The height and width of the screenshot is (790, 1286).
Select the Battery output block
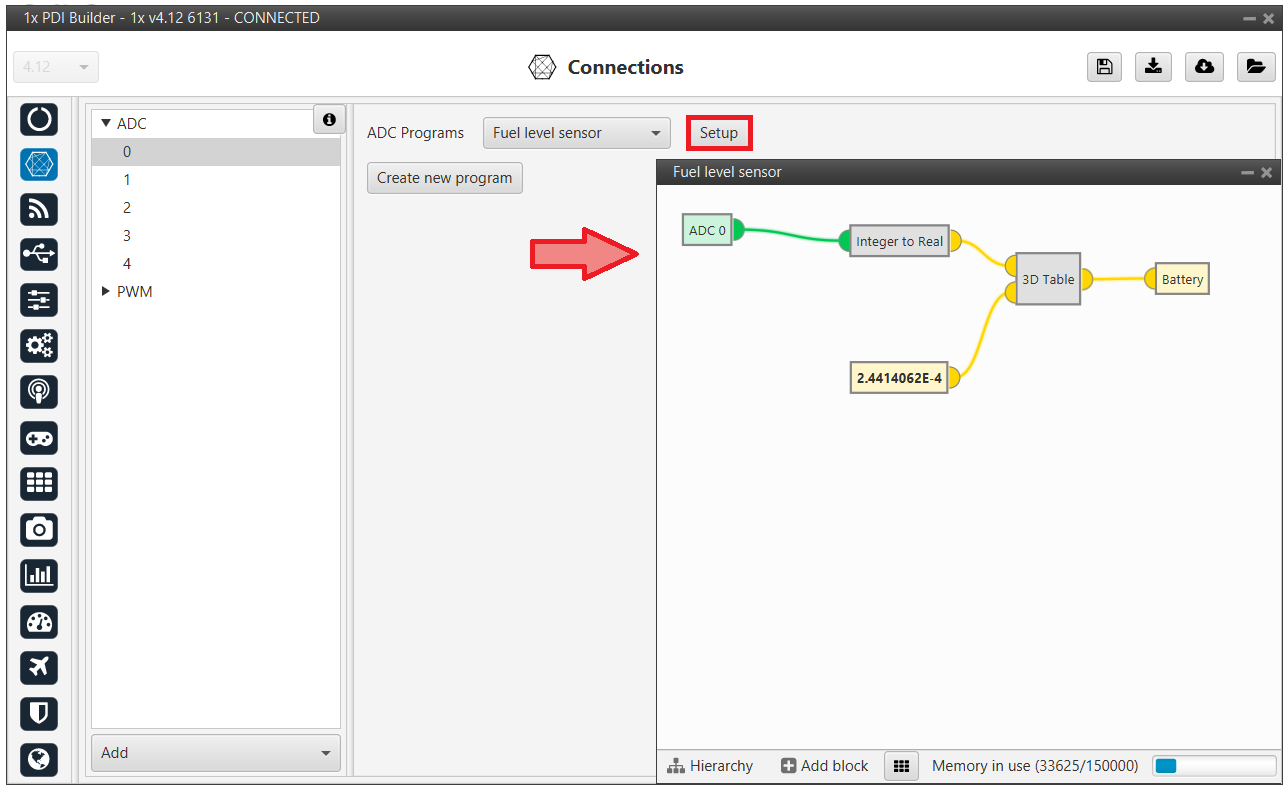click(x=1182, y=279)
